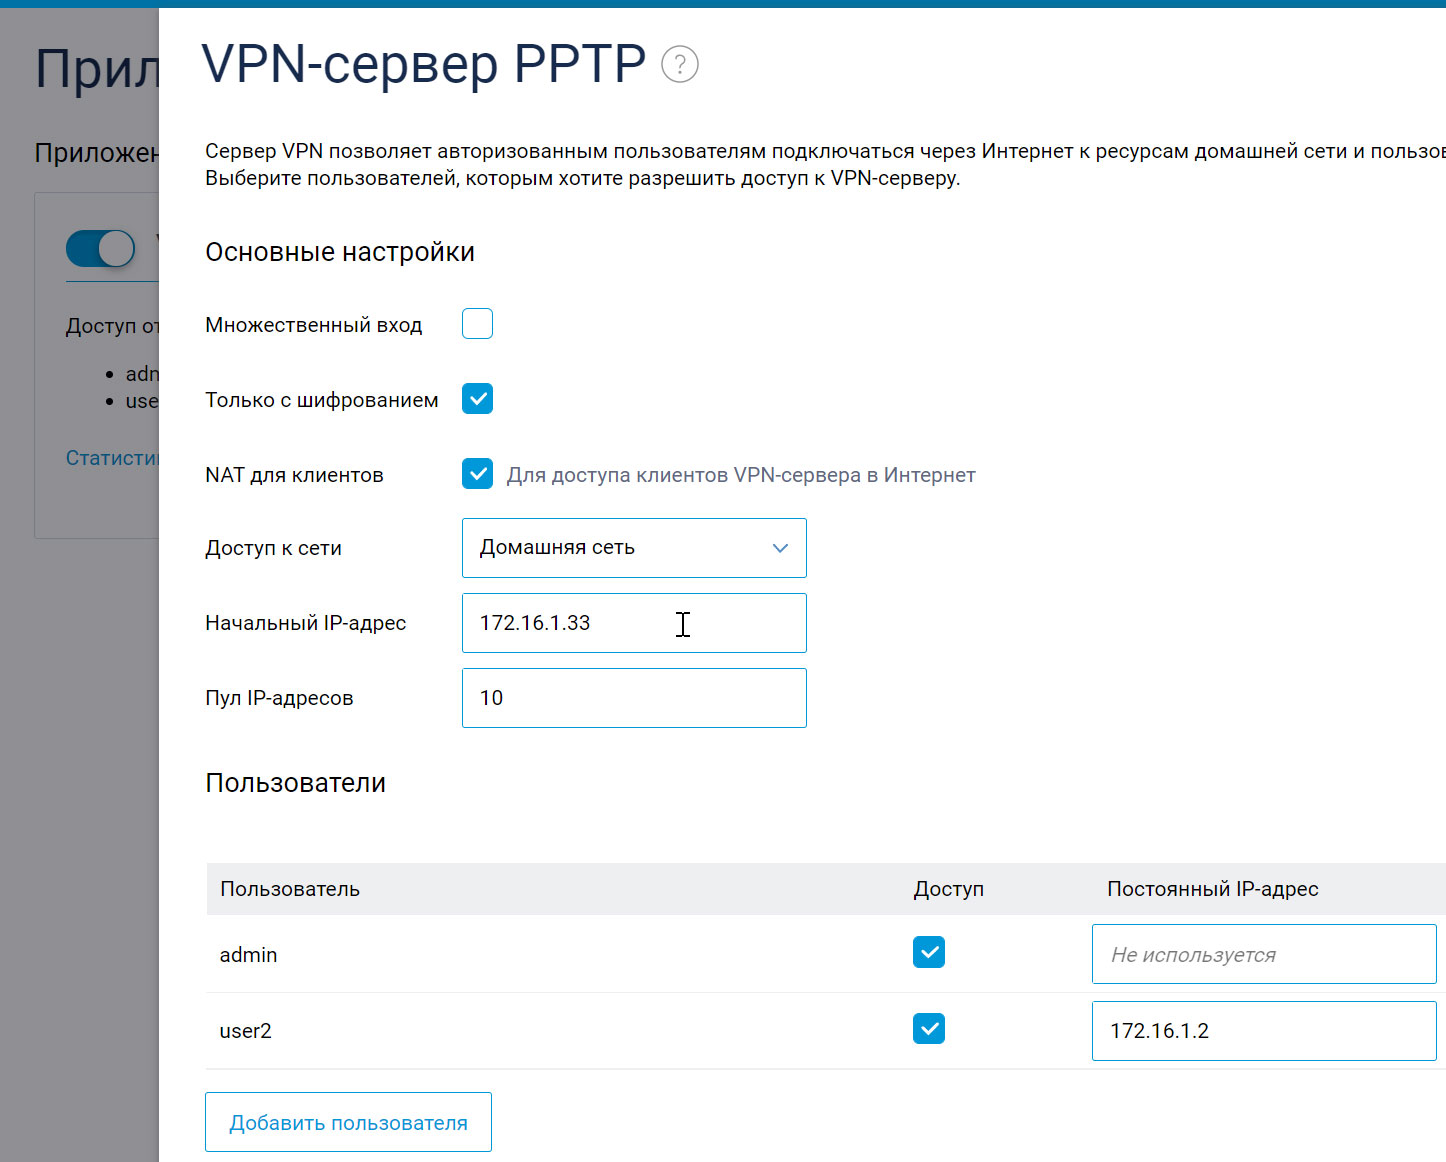Click the Постоянный IP-адрес column header
1446x1162 pixels.
coord(1212,889)
